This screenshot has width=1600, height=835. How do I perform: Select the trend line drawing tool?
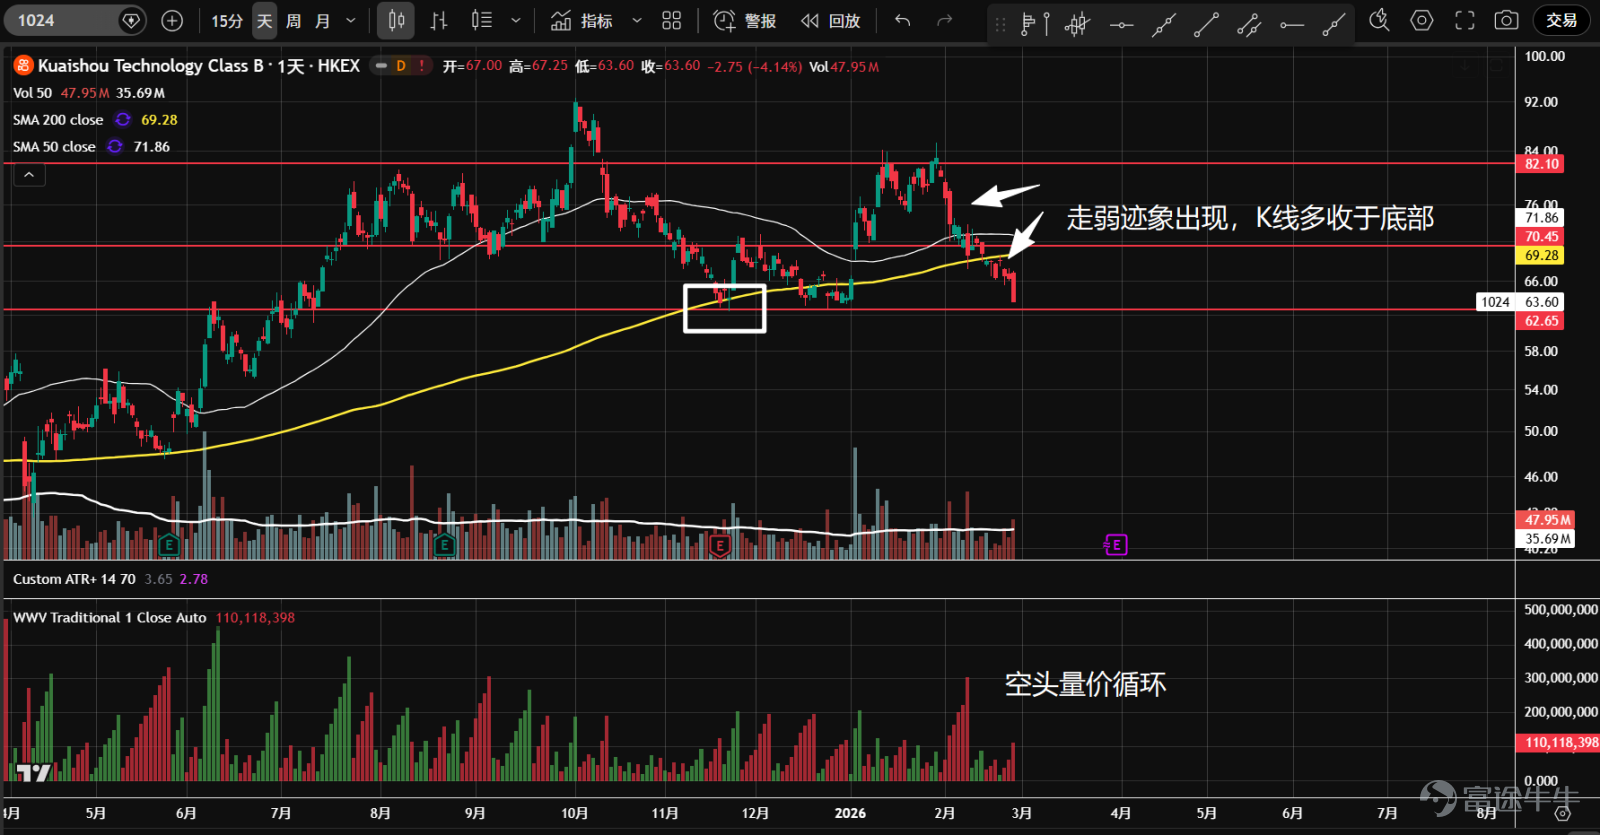click(x=1206, y=24)
